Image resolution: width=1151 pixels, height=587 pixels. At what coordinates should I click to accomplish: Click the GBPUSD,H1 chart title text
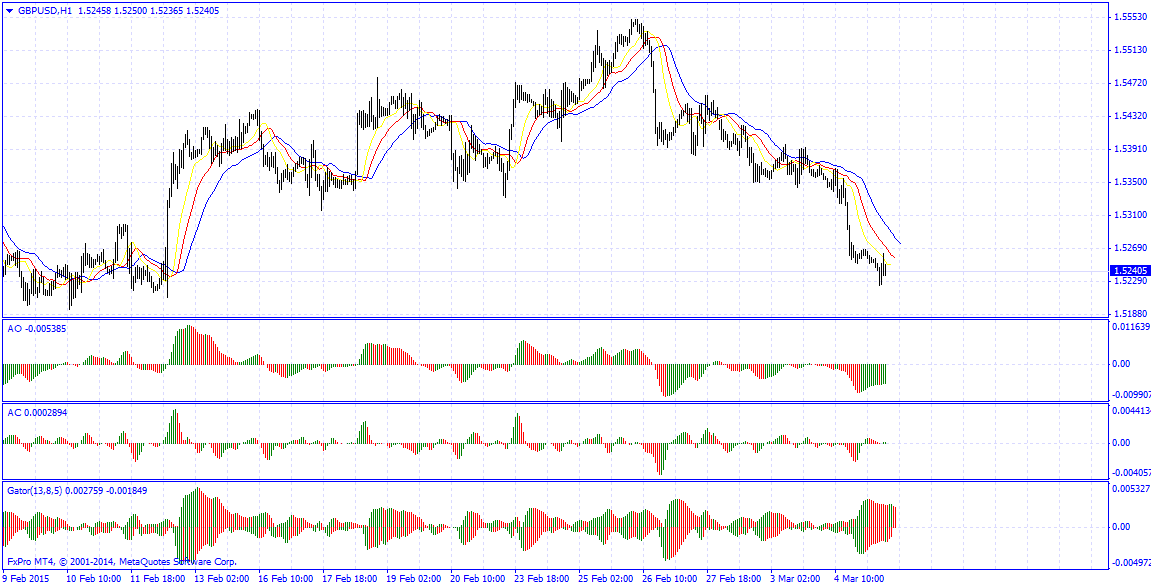click(45, 11)
